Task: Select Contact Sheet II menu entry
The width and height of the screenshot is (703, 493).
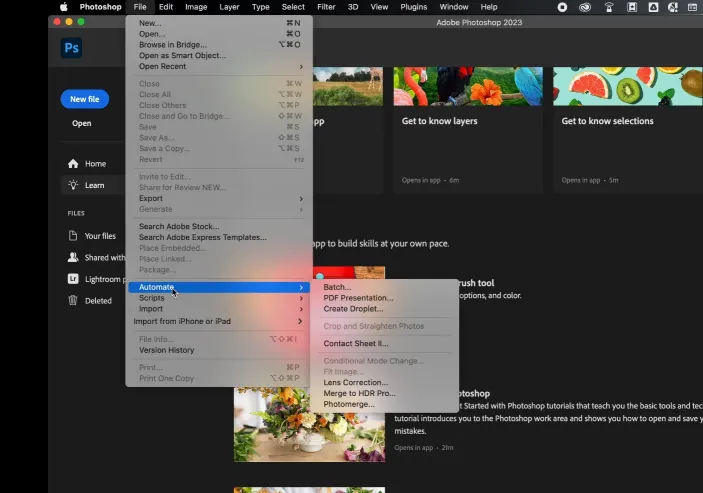Action: tap(355, 343)
